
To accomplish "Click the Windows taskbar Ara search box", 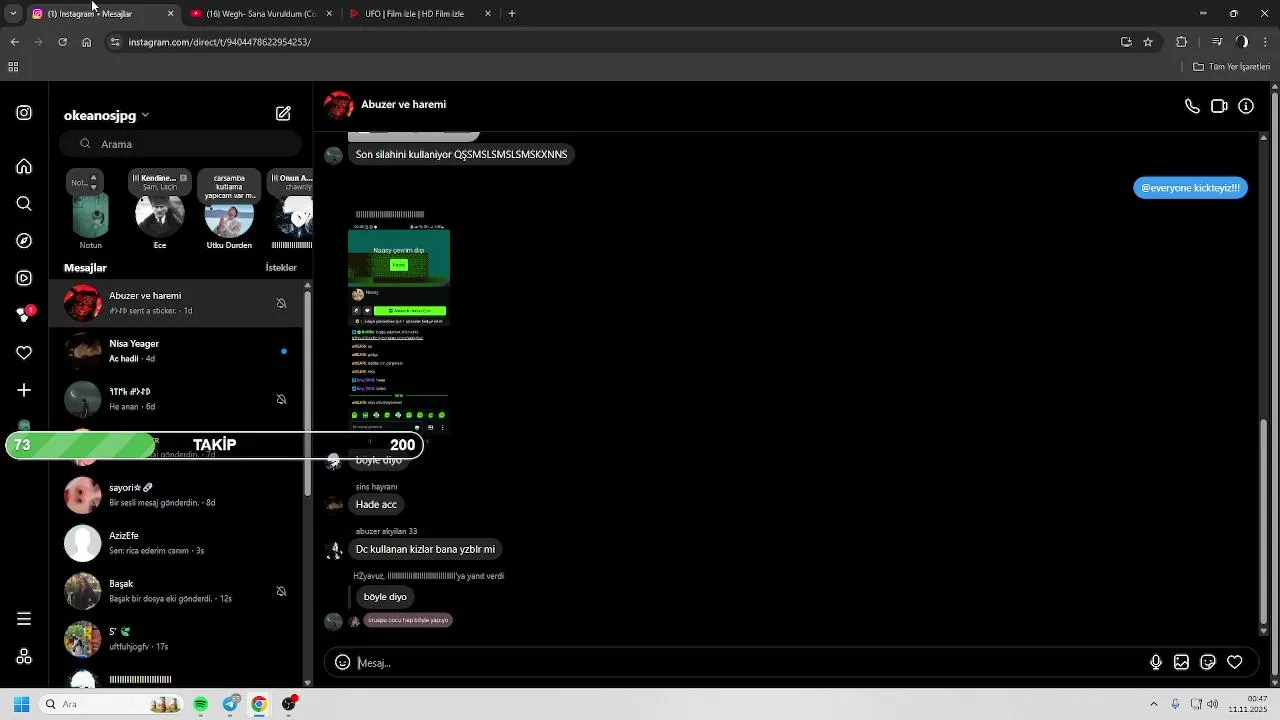I will pyautogui.click(x=112, y=704).
